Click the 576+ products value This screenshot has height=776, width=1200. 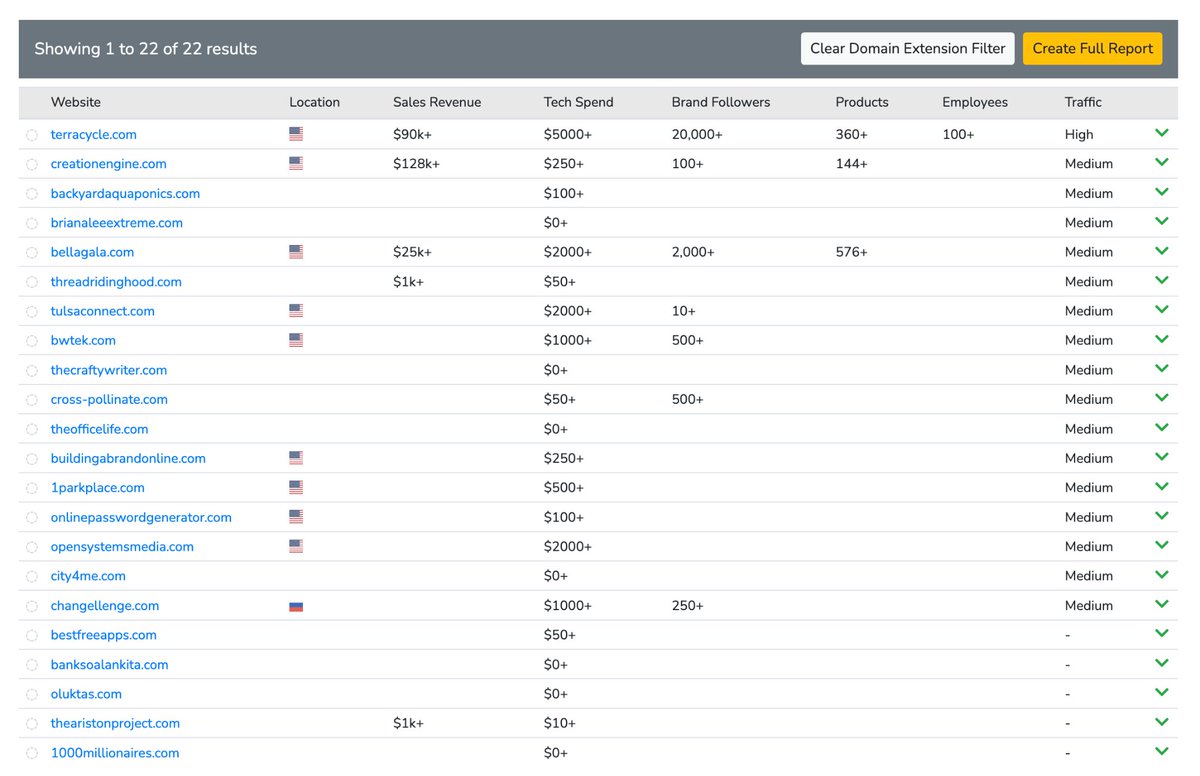pyautogui.click(x=852, y=252)
